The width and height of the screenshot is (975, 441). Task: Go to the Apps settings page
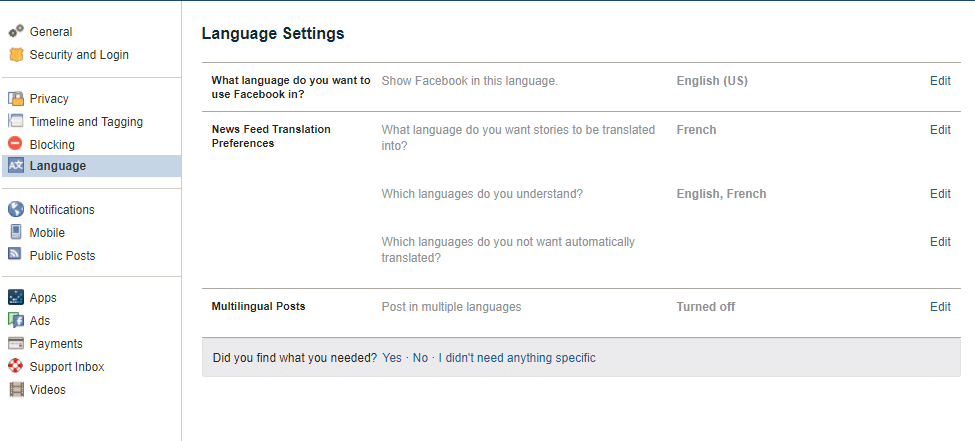(x=43, y=298)
